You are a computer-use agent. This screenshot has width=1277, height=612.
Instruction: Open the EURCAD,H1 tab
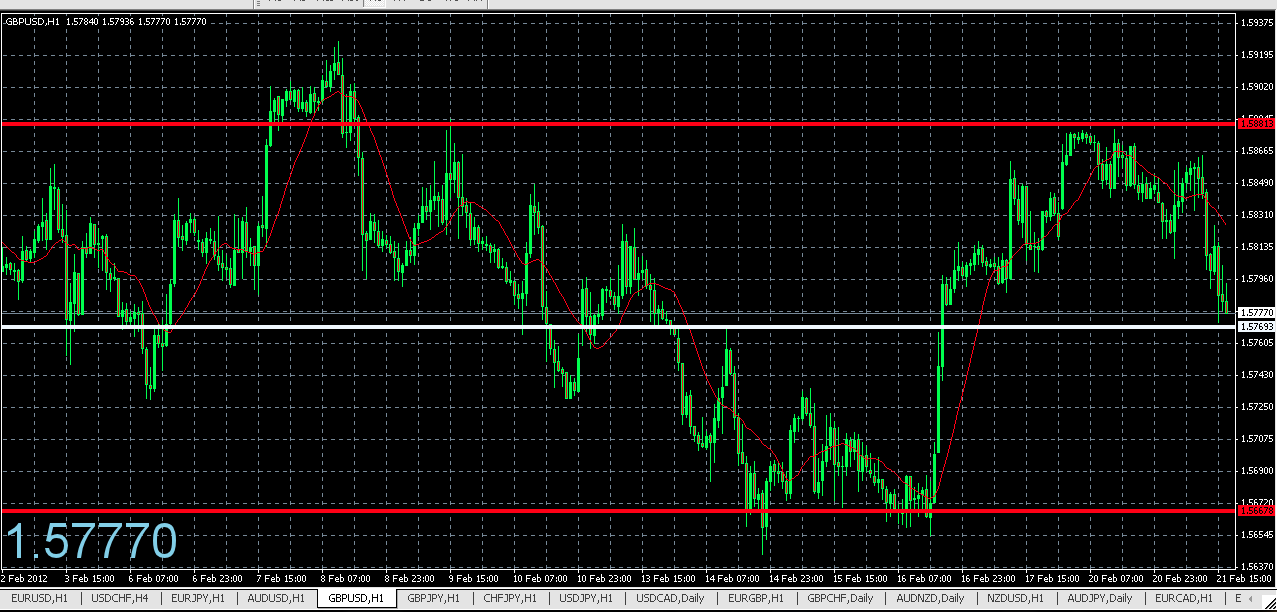(x=1184, y=598)
